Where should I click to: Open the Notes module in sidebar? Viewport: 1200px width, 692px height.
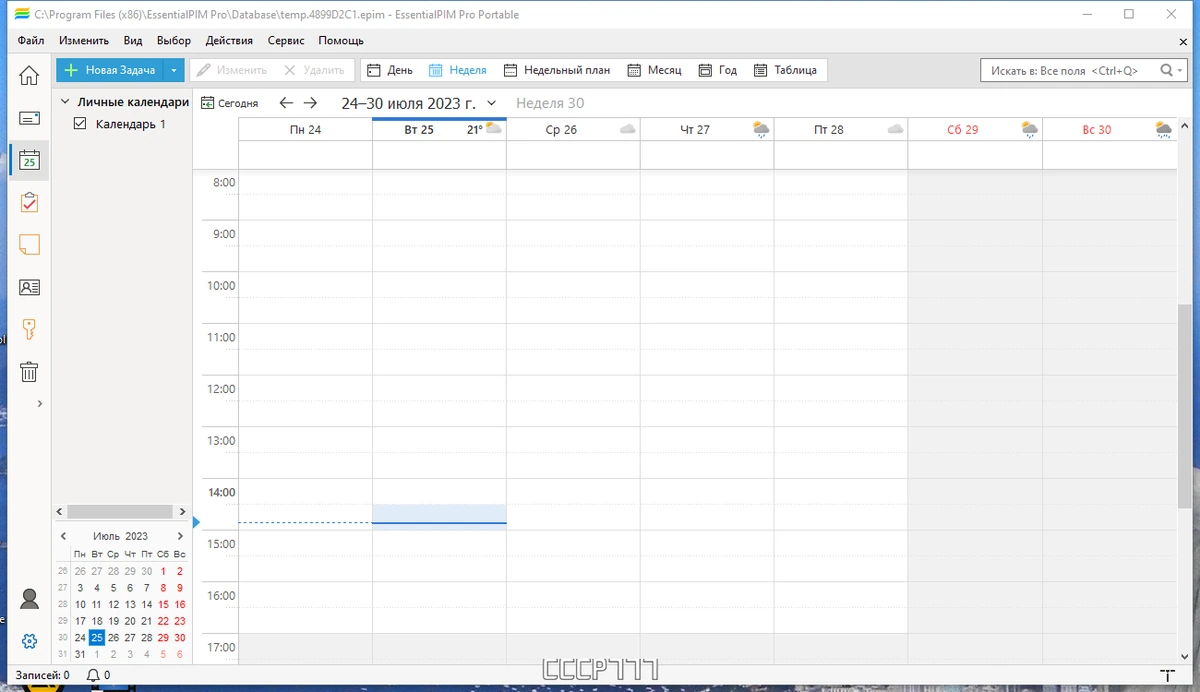click(29, 245)
